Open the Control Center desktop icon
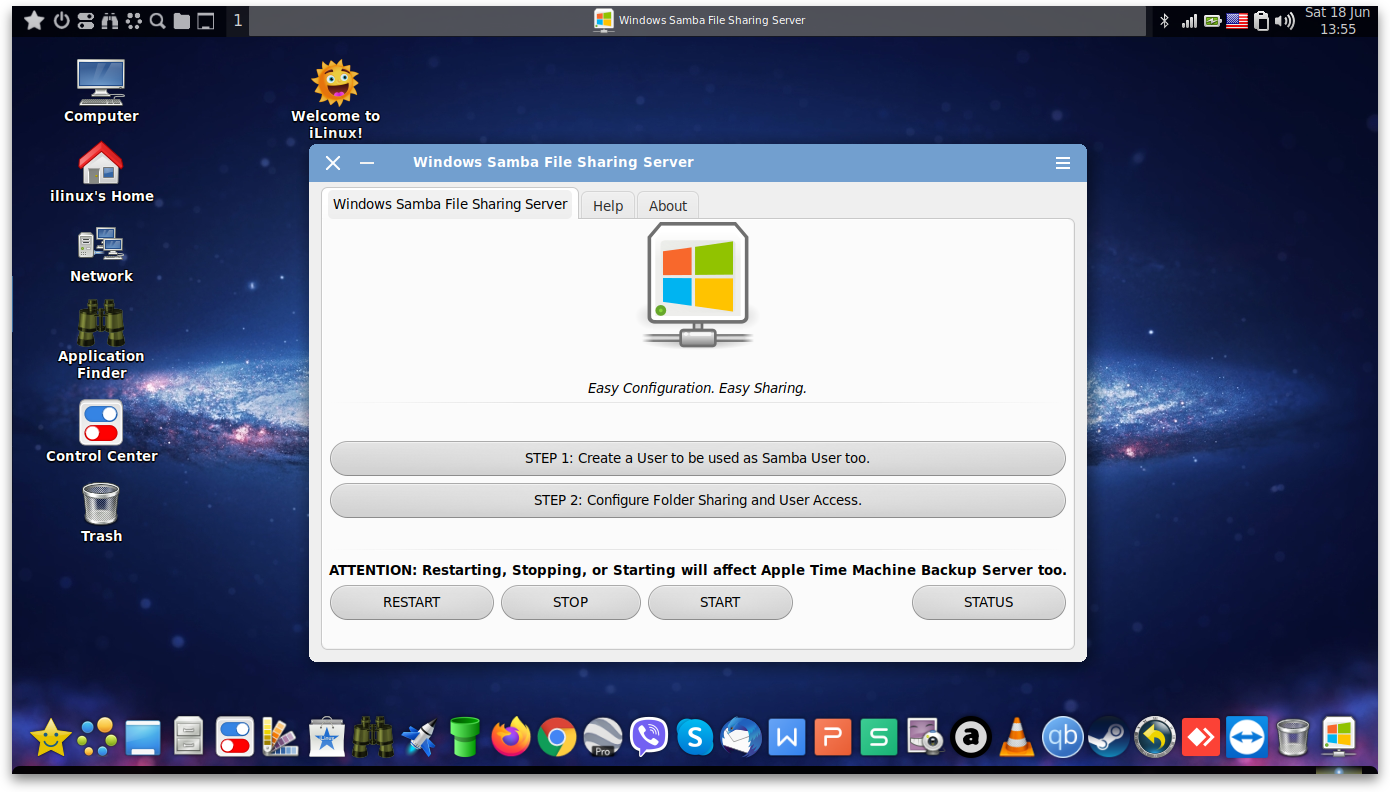This screenshot has width=1390, height=792. tap(101, 432)
